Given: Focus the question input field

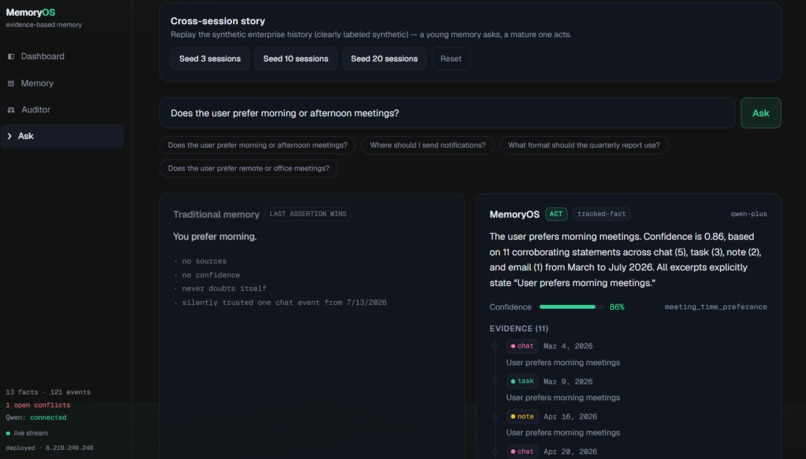Looking at the screenshot, I should 447,113.
